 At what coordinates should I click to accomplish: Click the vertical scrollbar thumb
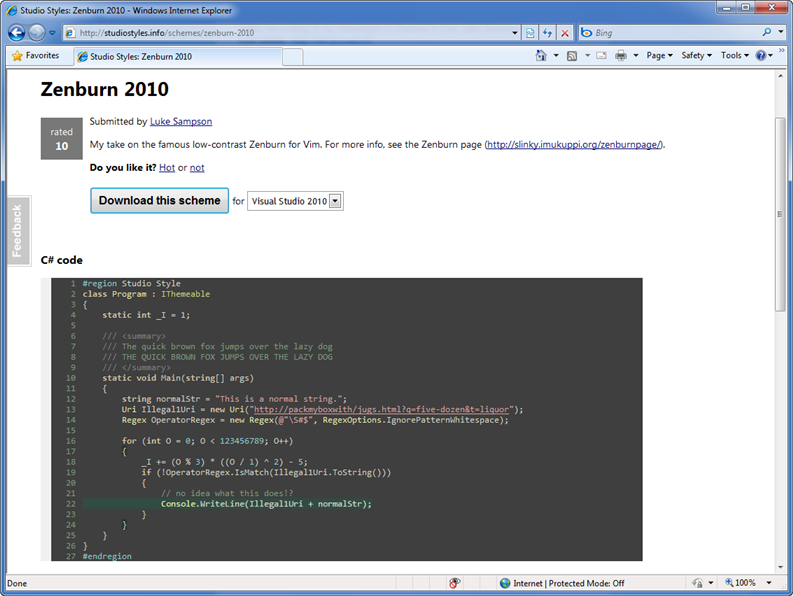pyautogui.click(x=780, y=214)
